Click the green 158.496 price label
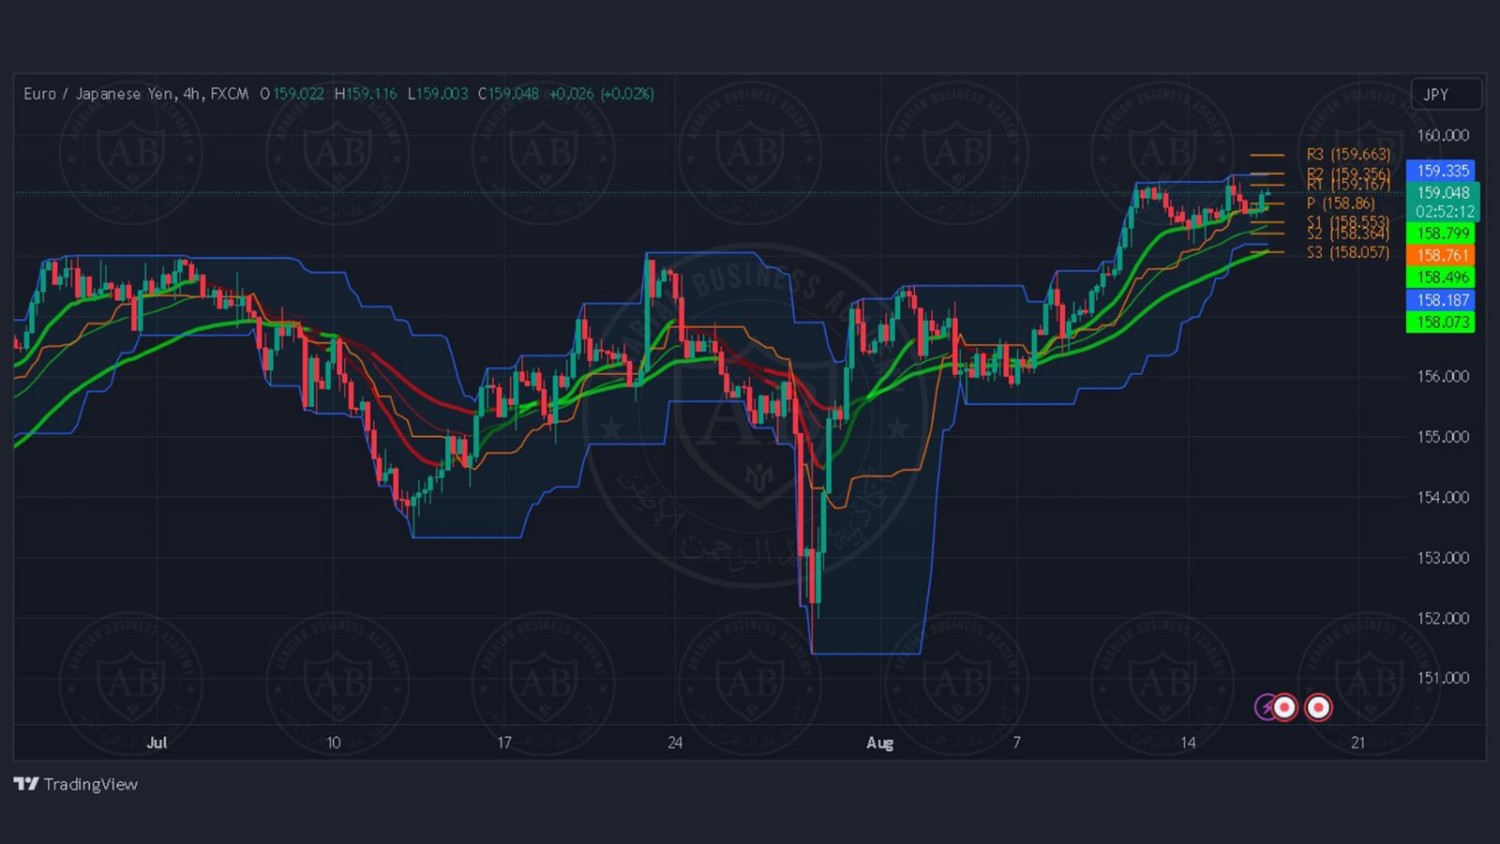Viewport: 1500px width, 844px height. [x=1442, y=277]
